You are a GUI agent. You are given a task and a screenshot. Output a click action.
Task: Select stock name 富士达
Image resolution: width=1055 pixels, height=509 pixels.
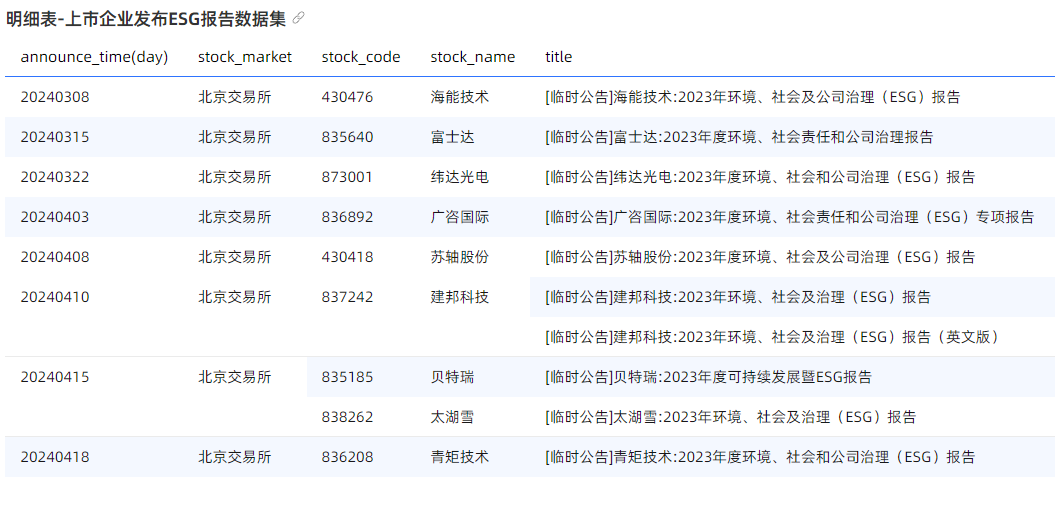[452, 137]
